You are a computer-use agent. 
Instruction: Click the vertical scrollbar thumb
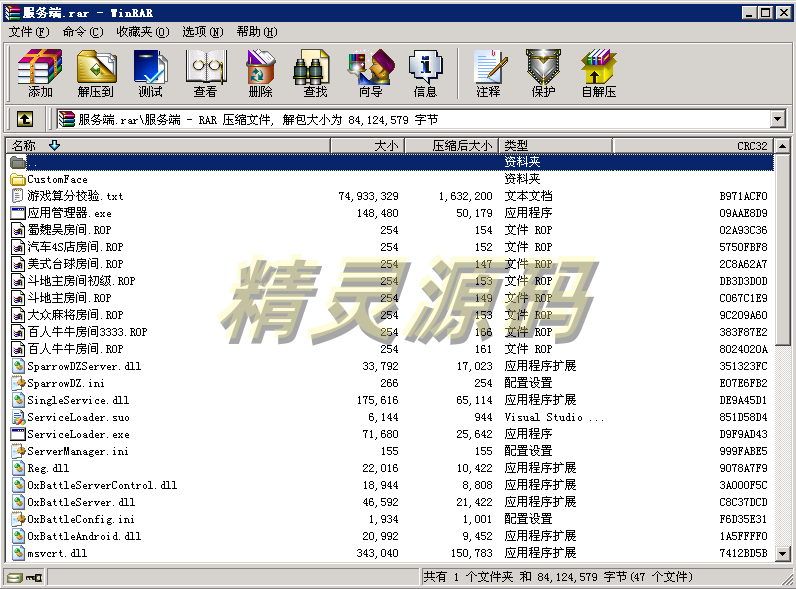pyautogui.click(x=783, y=249)
